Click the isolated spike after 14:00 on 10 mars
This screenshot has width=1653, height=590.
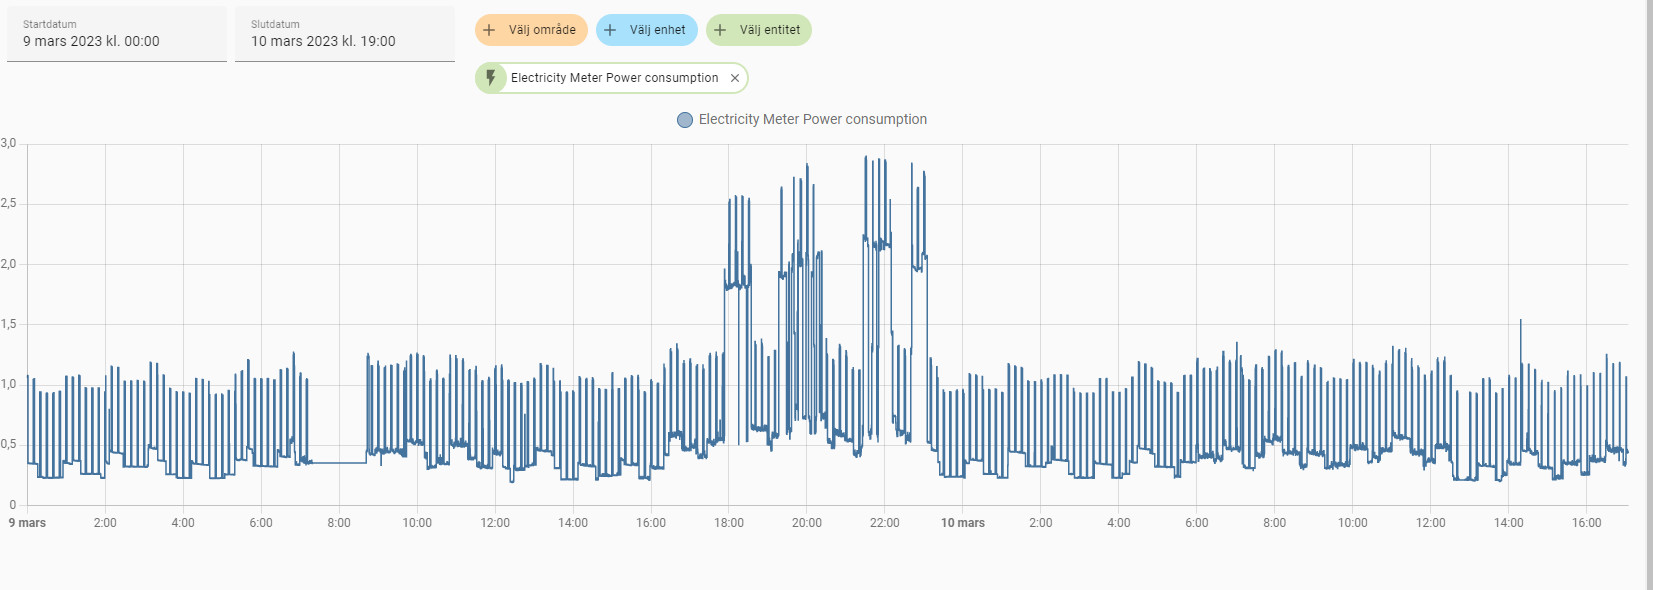tap(1521, 322)
